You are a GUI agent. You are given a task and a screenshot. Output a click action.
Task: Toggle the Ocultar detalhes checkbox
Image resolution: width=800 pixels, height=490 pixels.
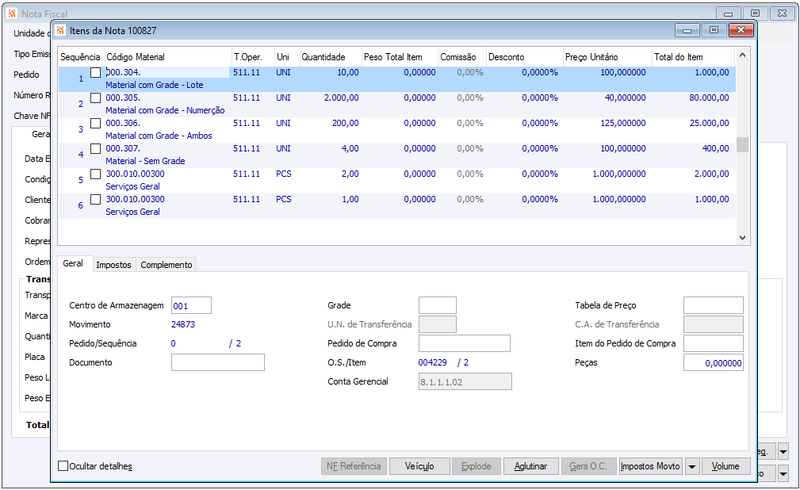tap(63, 466)
